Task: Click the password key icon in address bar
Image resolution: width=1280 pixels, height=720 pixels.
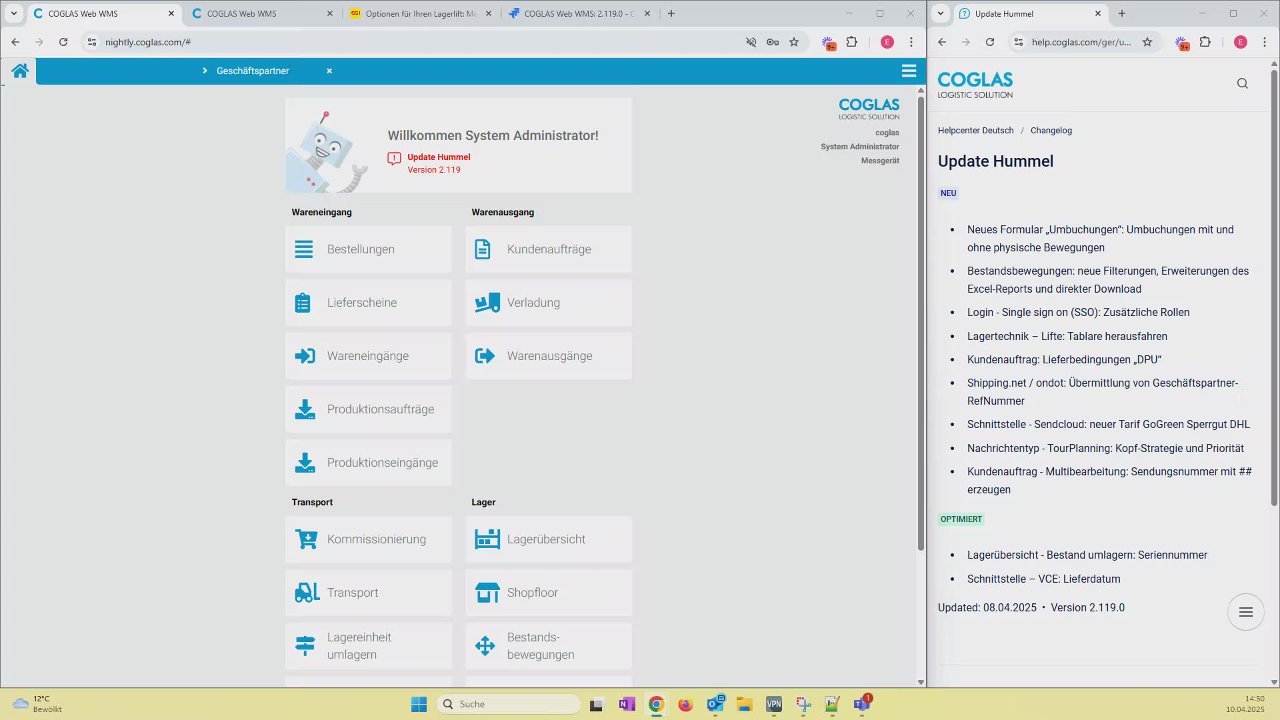Action: click(x=772, y=42)
